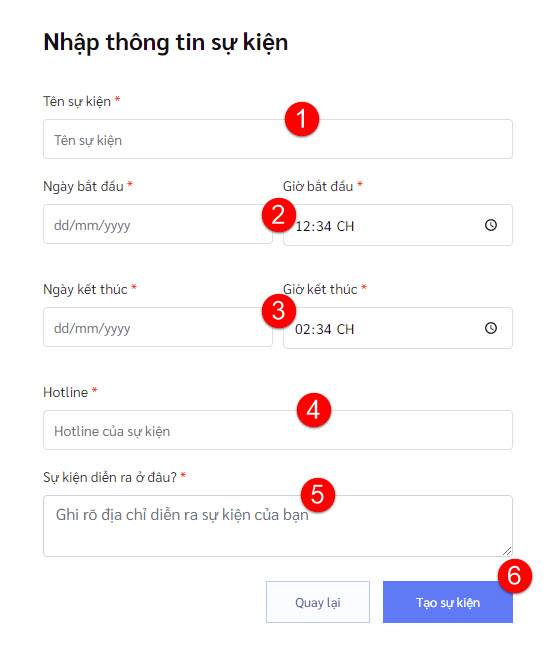Click the Sự kiện diễn ra ở đâu? label

point(110,477)
